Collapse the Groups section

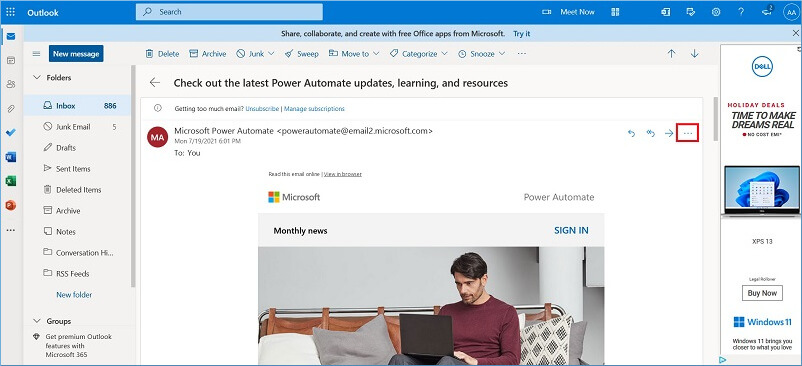pyautogui.click(x=36, y=321)
